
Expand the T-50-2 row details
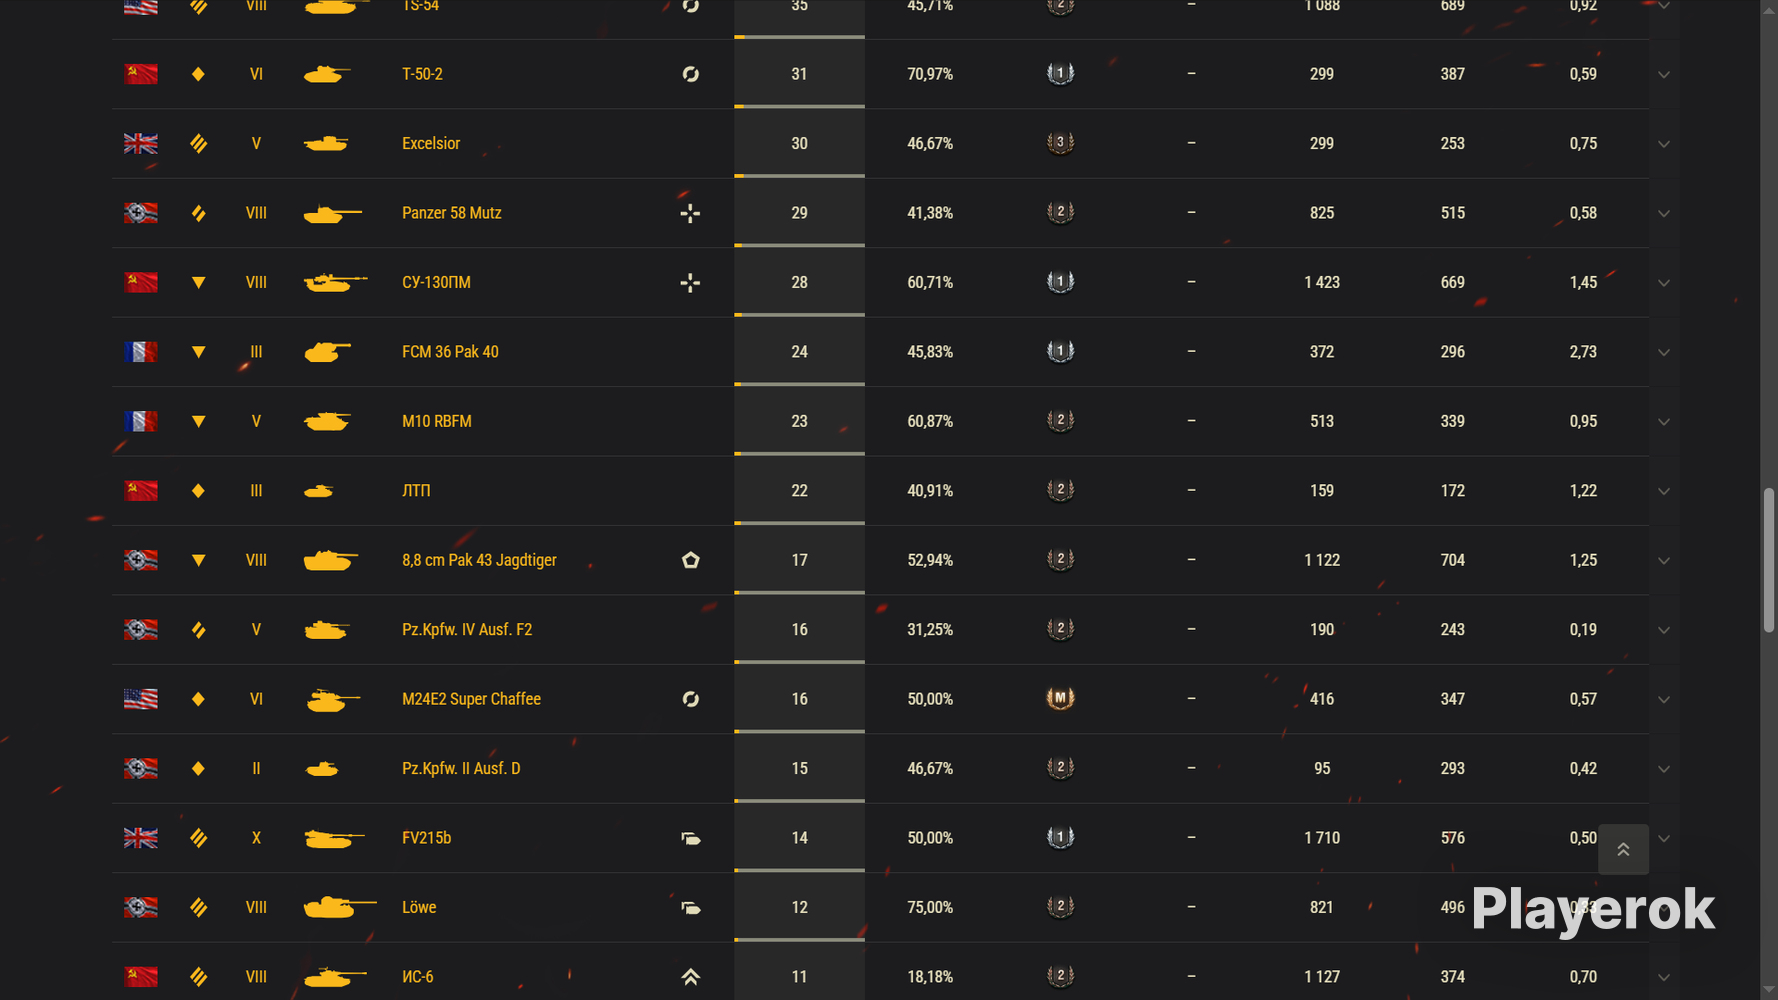click(x=1664, y=74)
